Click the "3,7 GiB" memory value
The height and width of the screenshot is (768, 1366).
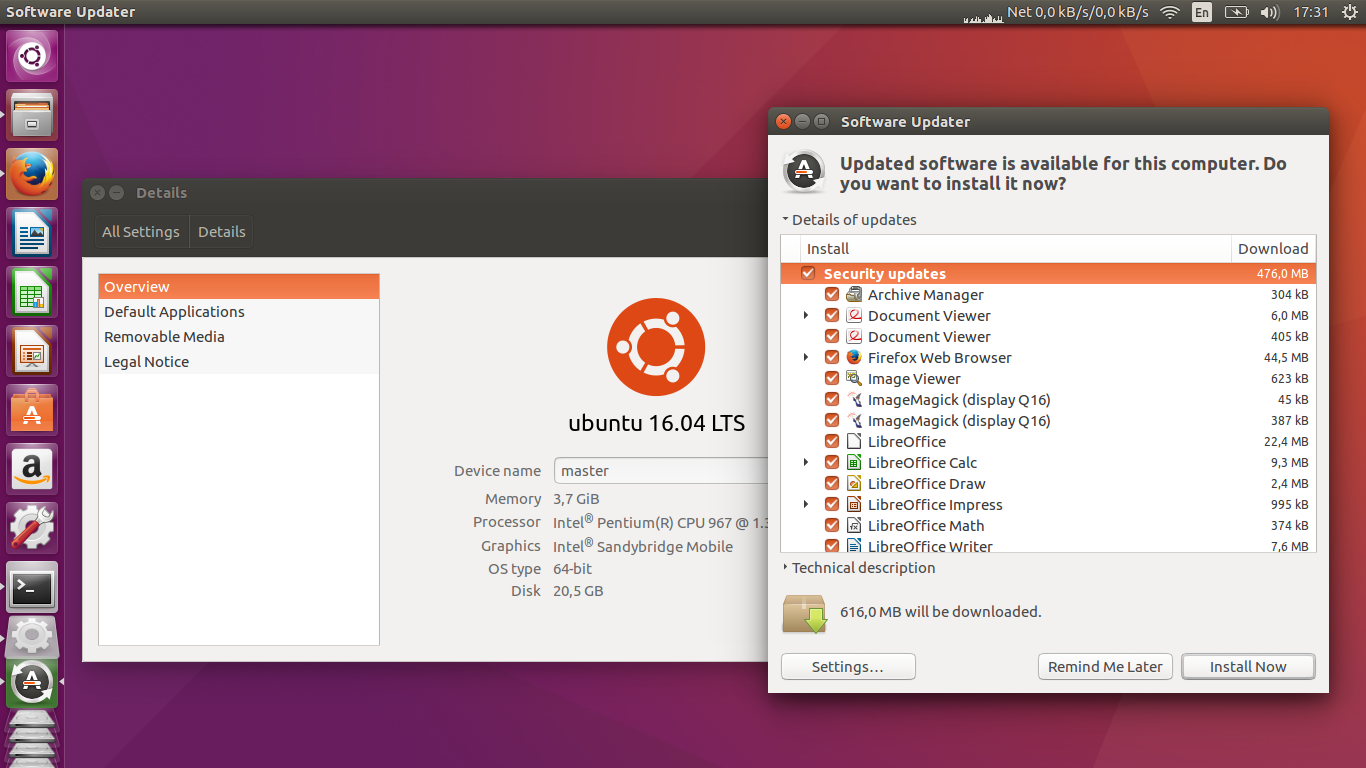(x=576, y=499)
